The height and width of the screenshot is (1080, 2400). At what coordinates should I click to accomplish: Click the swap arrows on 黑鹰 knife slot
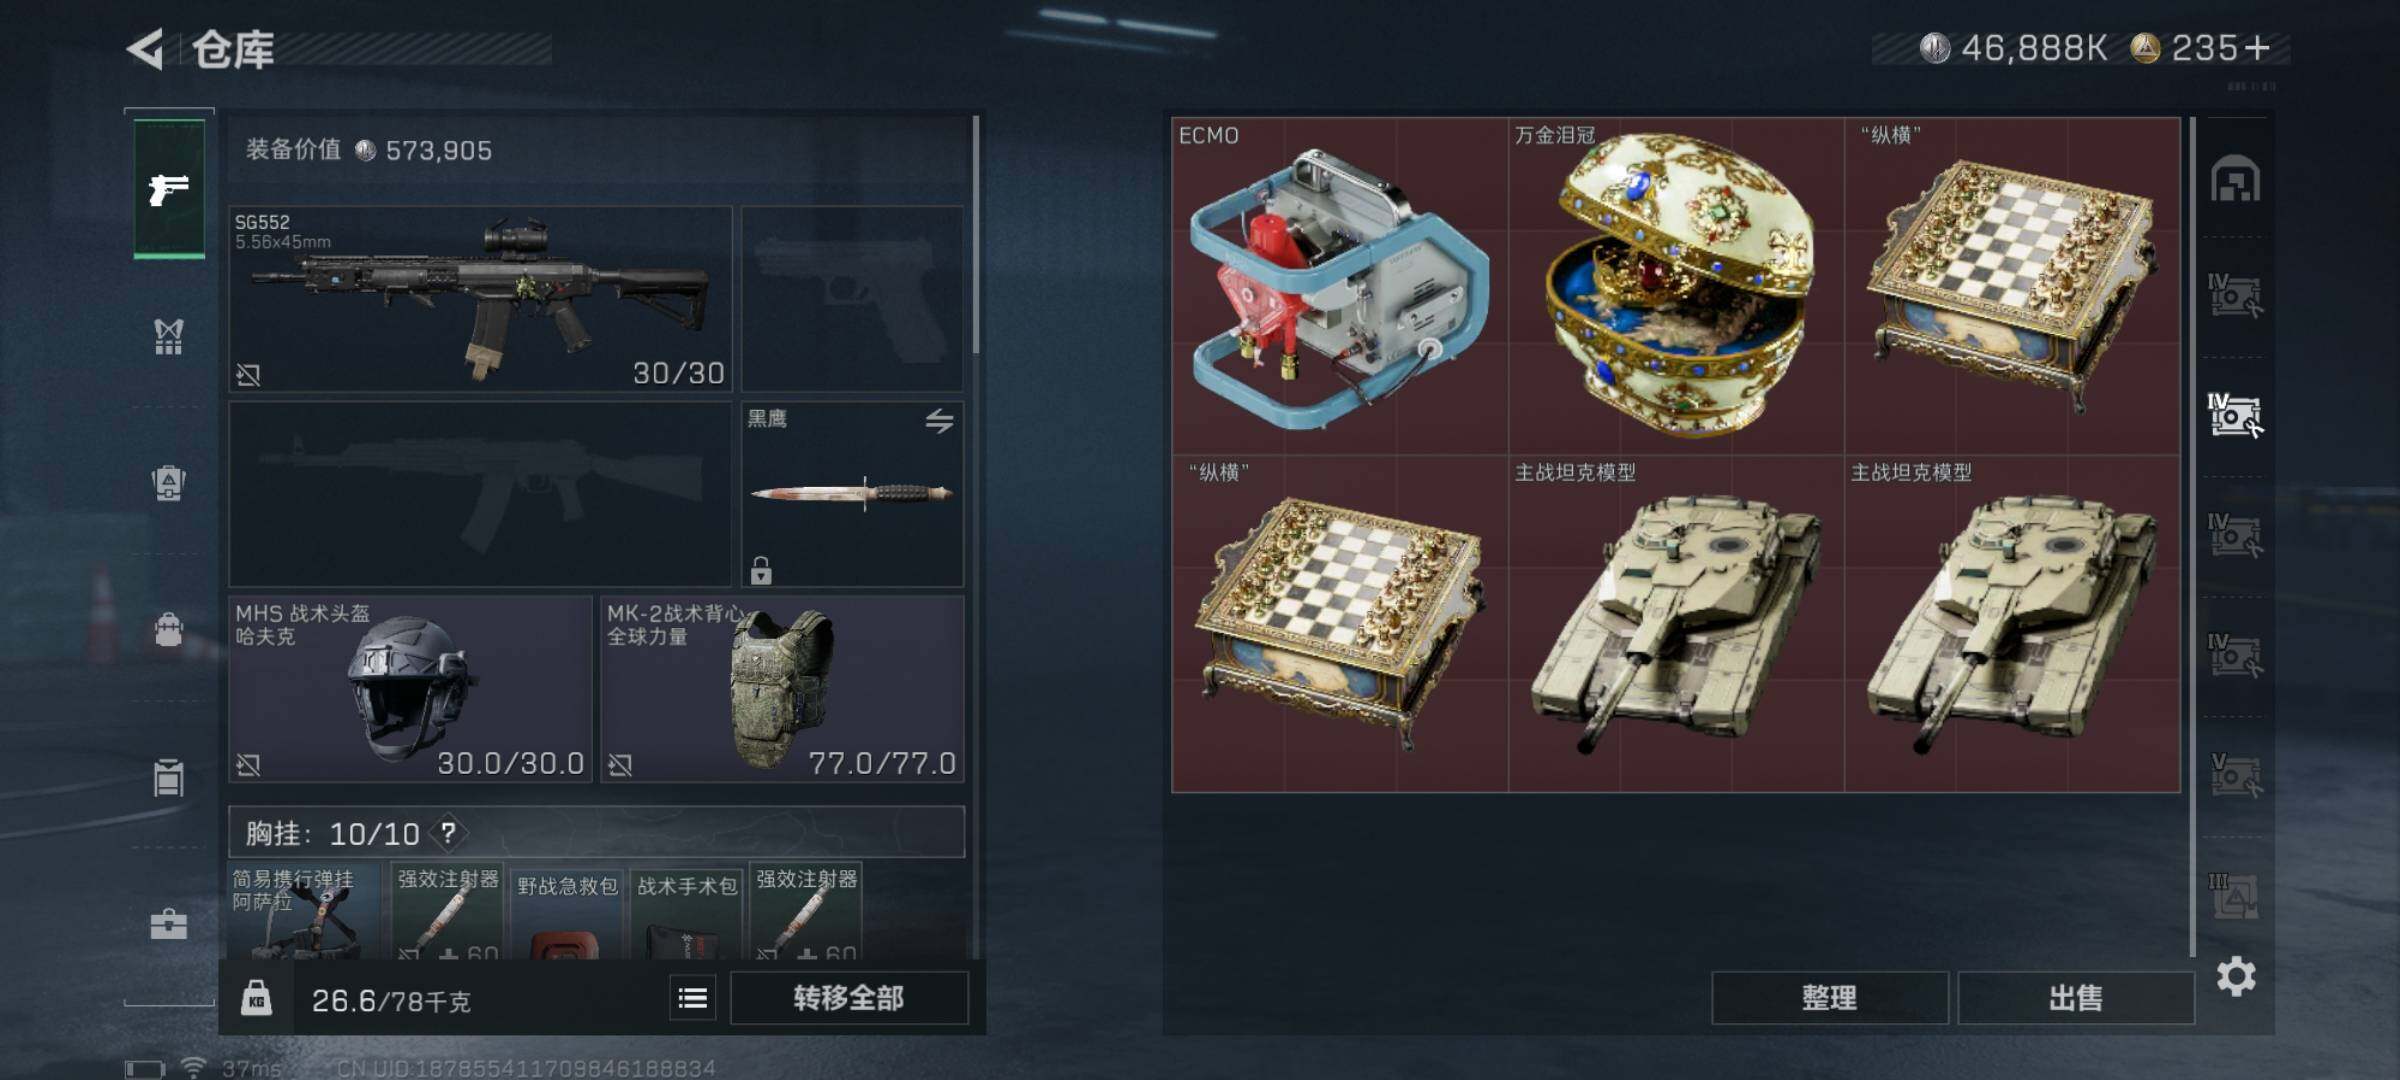[x=939, y=421]
